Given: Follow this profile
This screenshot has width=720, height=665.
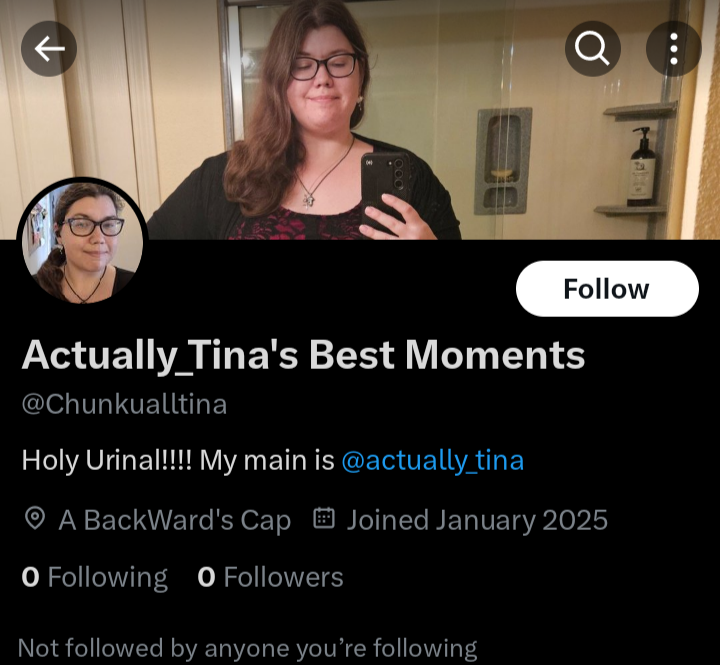Looking at the screenshot, I should (607, 289).
